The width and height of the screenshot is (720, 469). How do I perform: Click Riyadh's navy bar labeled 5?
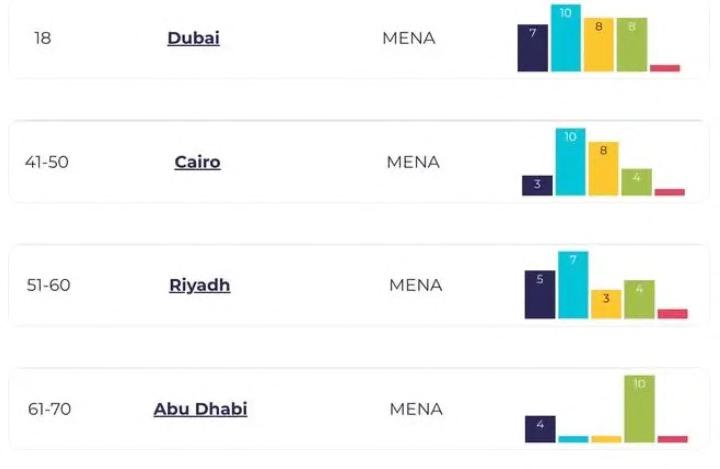coord(539,295)
